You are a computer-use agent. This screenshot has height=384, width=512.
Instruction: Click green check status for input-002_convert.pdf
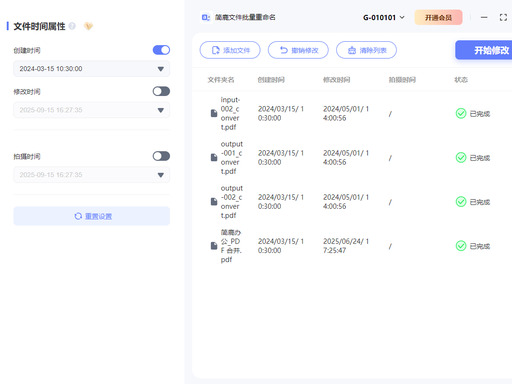coord(461,114)
